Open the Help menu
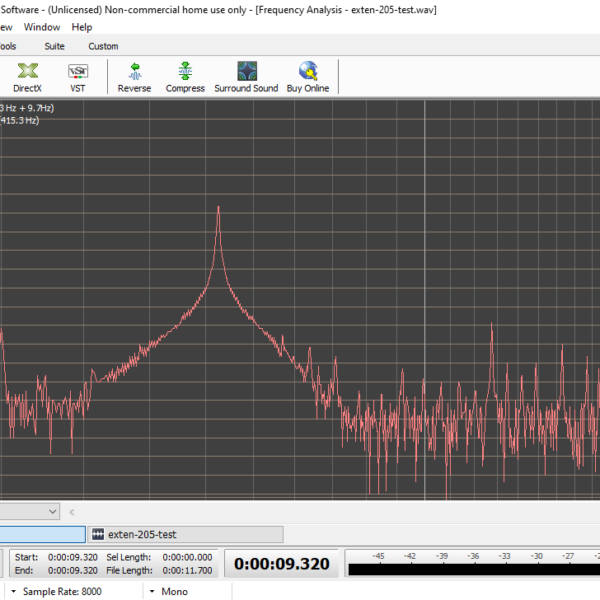This screenshot has height=600, width=600. pyautogui.click(x=82, y=27)
